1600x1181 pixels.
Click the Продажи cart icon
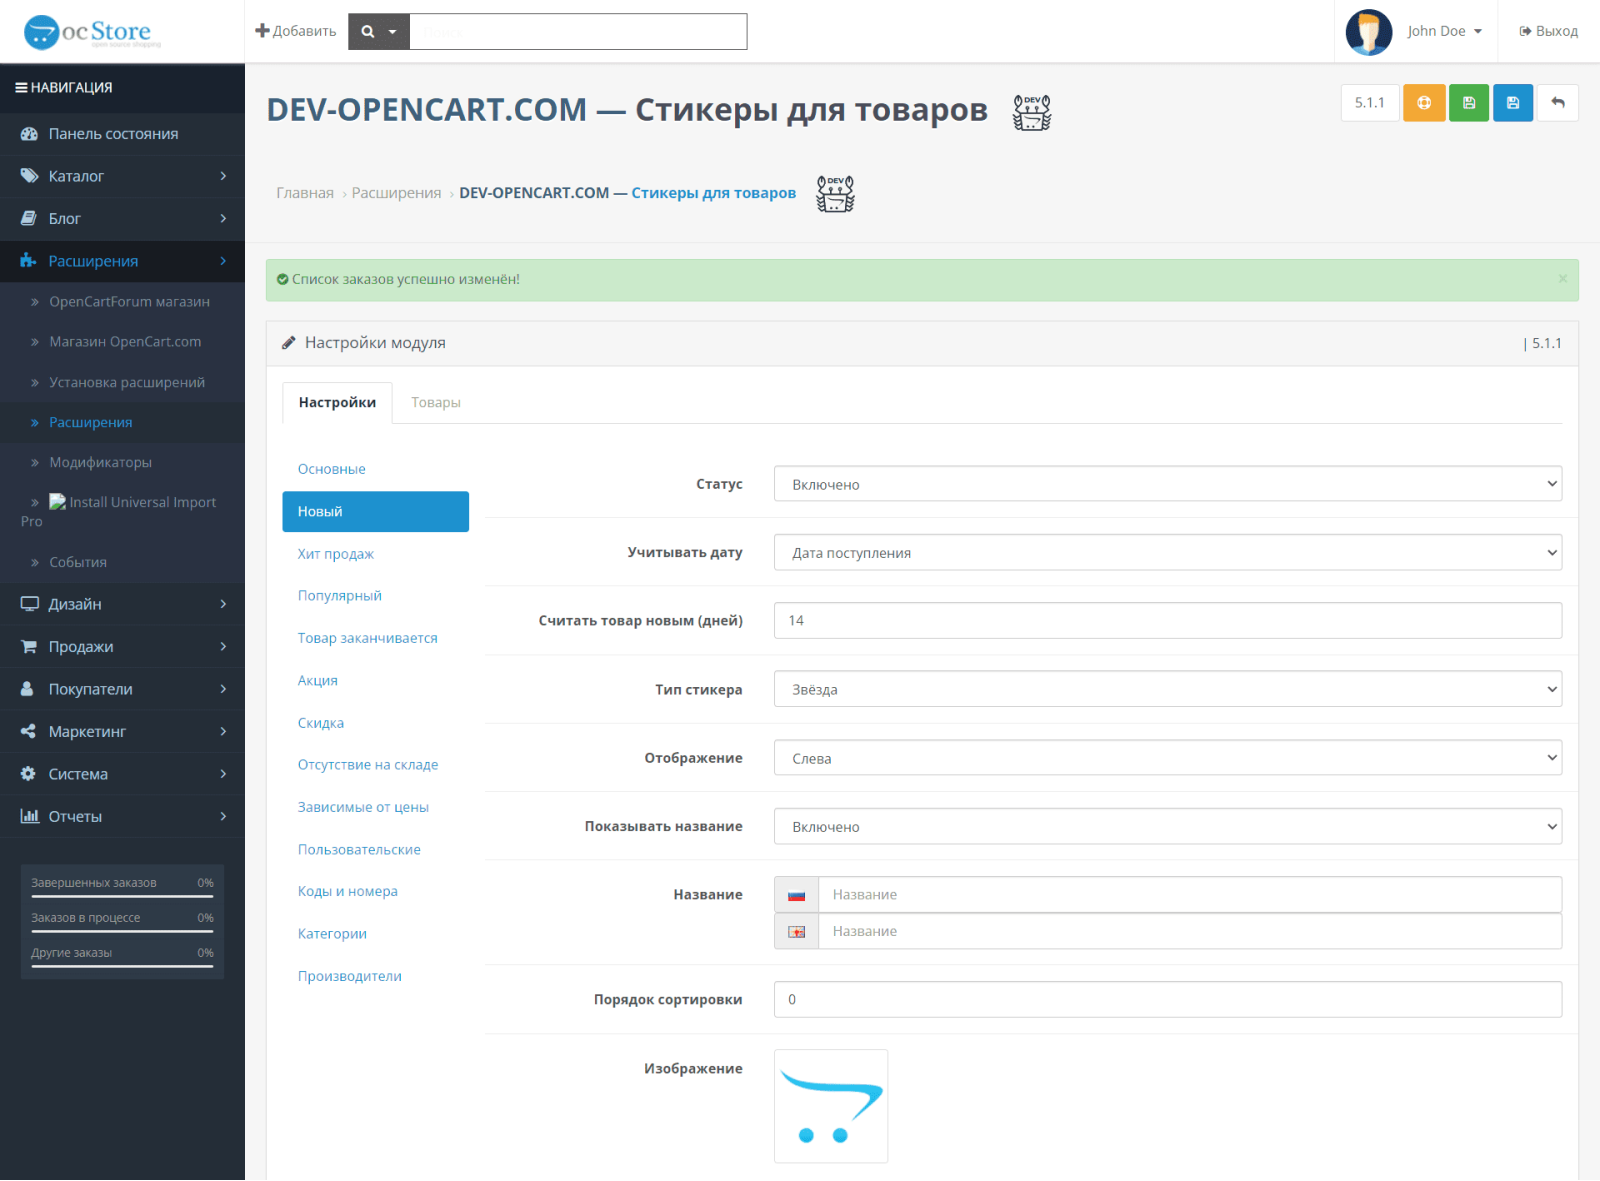[29, 647]
